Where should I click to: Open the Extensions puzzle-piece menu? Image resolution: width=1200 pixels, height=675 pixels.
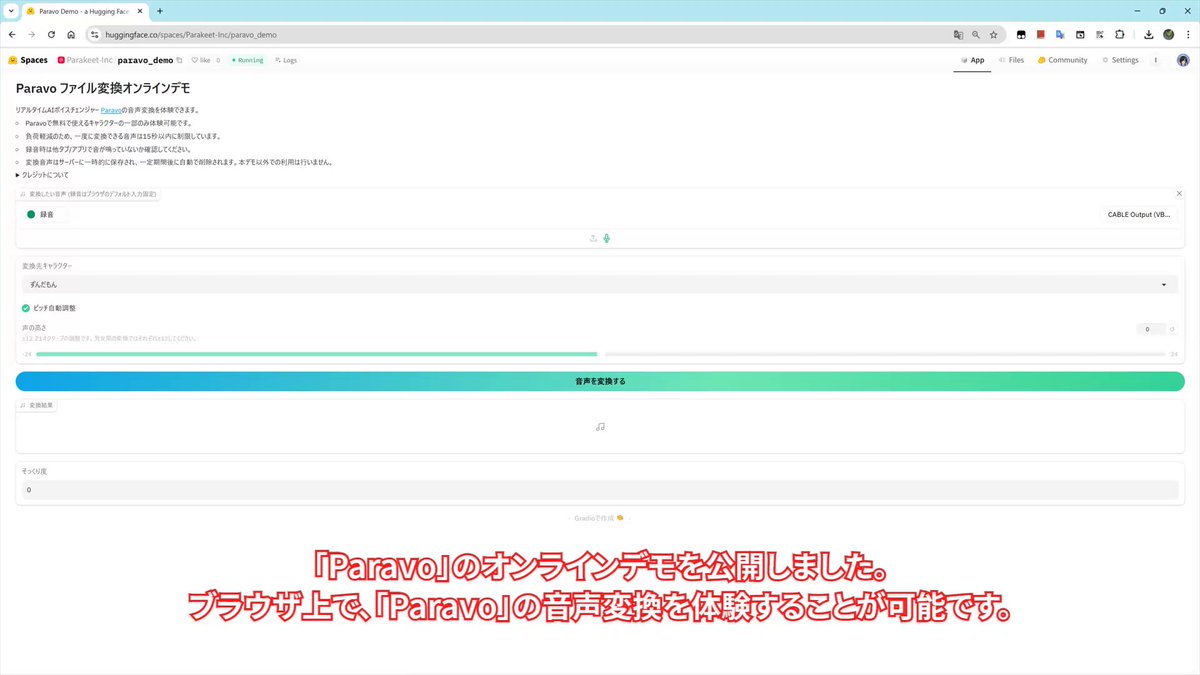[1120, 34]
